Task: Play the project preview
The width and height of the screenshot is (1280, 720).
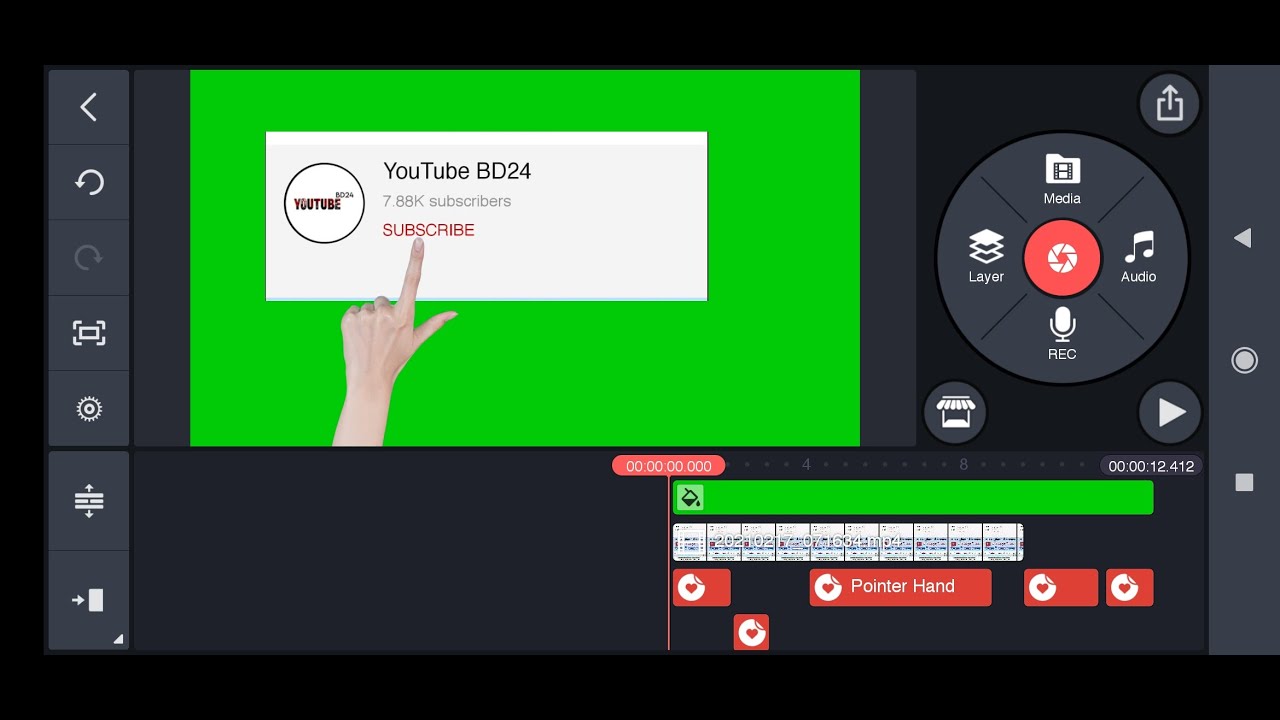Action: click(x=1170, y=412)
